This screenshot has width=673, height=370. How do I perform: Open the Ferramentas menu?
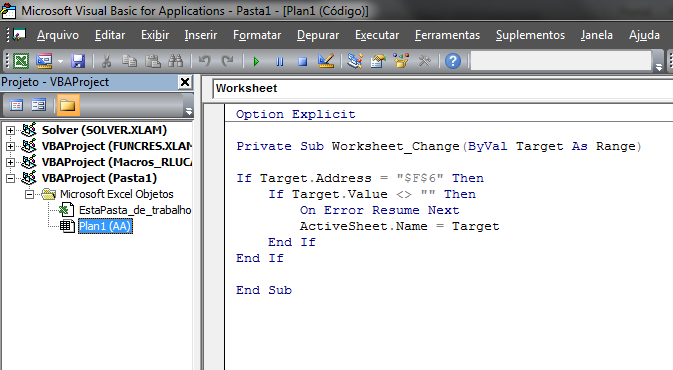(x=447, y=35)
